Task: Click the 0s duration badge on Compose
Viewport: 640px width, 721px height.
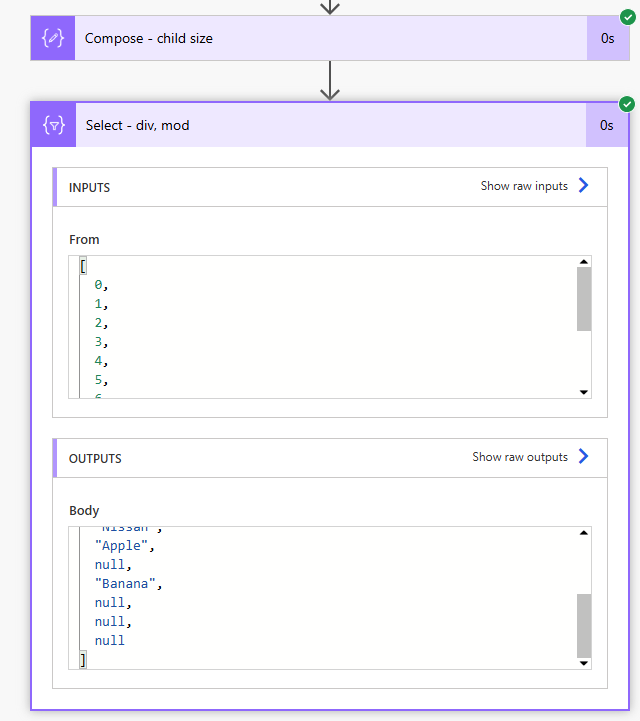Action: point(607,38)
